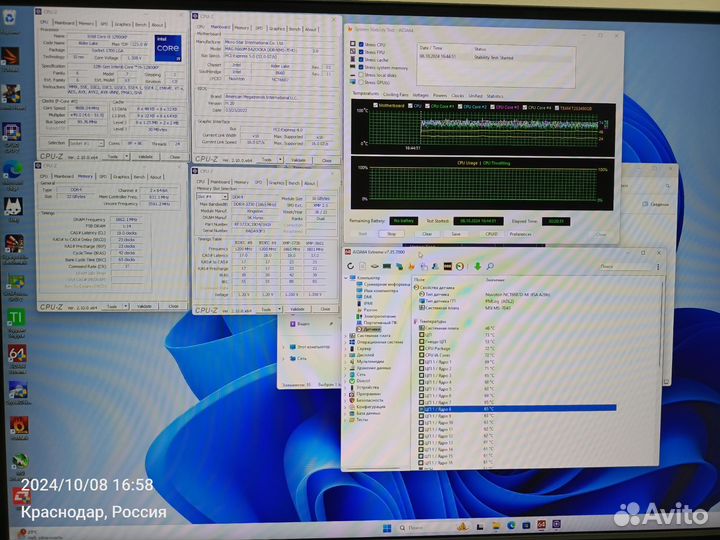This screenshot has width=720, height=540.
Task: Select Разгон item in AIDA64 tree
Action: click(x=366, y=309)
